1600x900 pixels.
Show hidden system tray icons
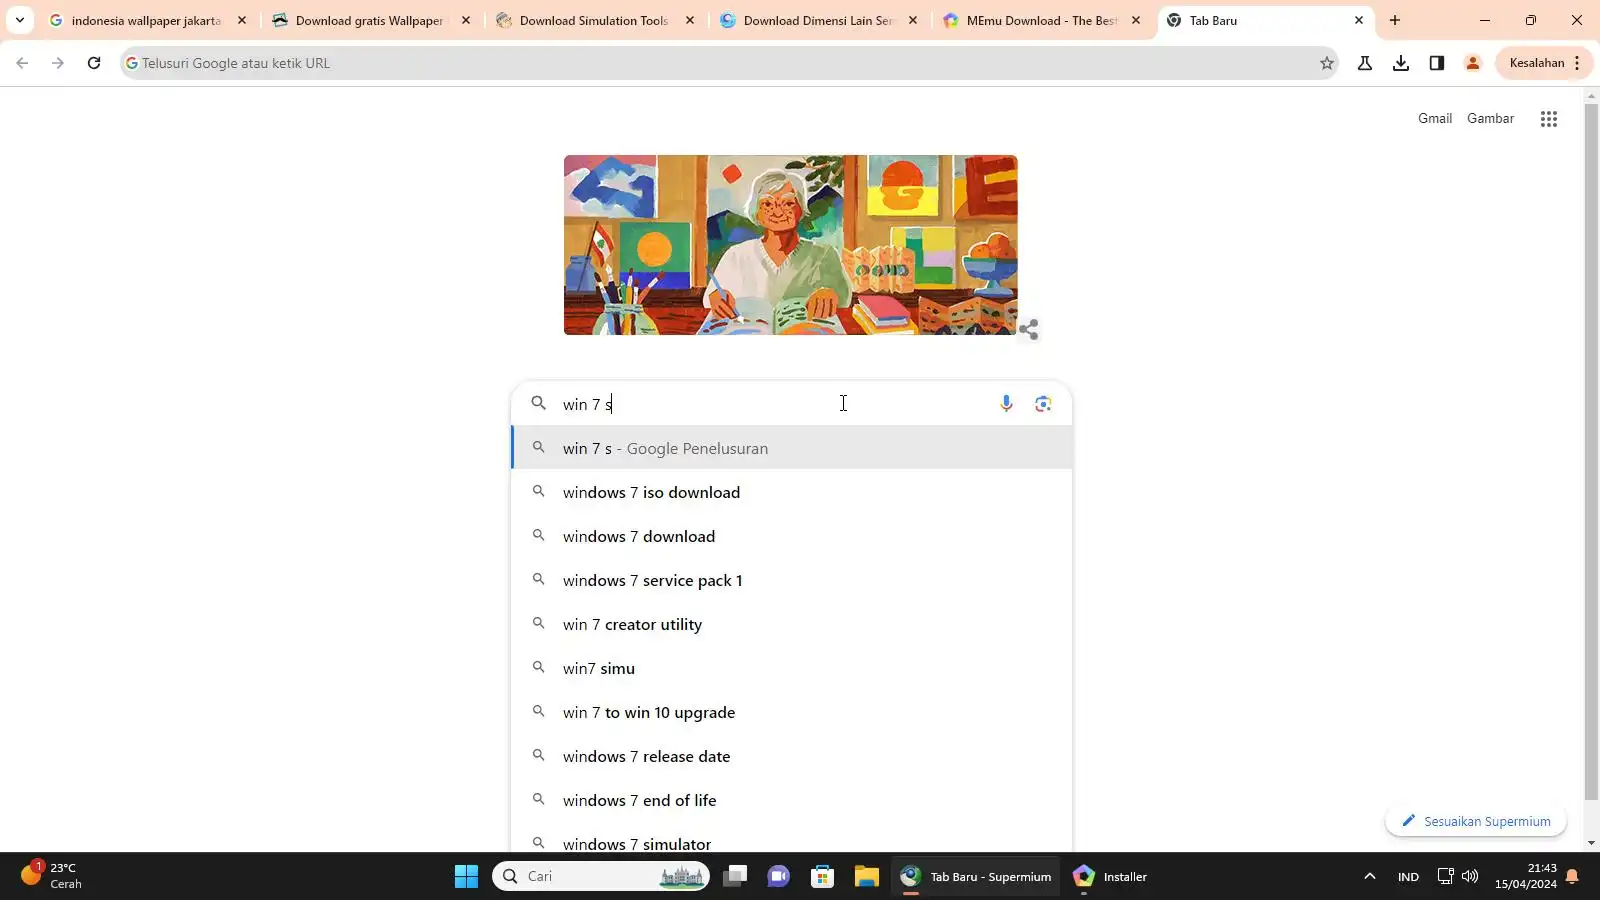[1370, 877]
